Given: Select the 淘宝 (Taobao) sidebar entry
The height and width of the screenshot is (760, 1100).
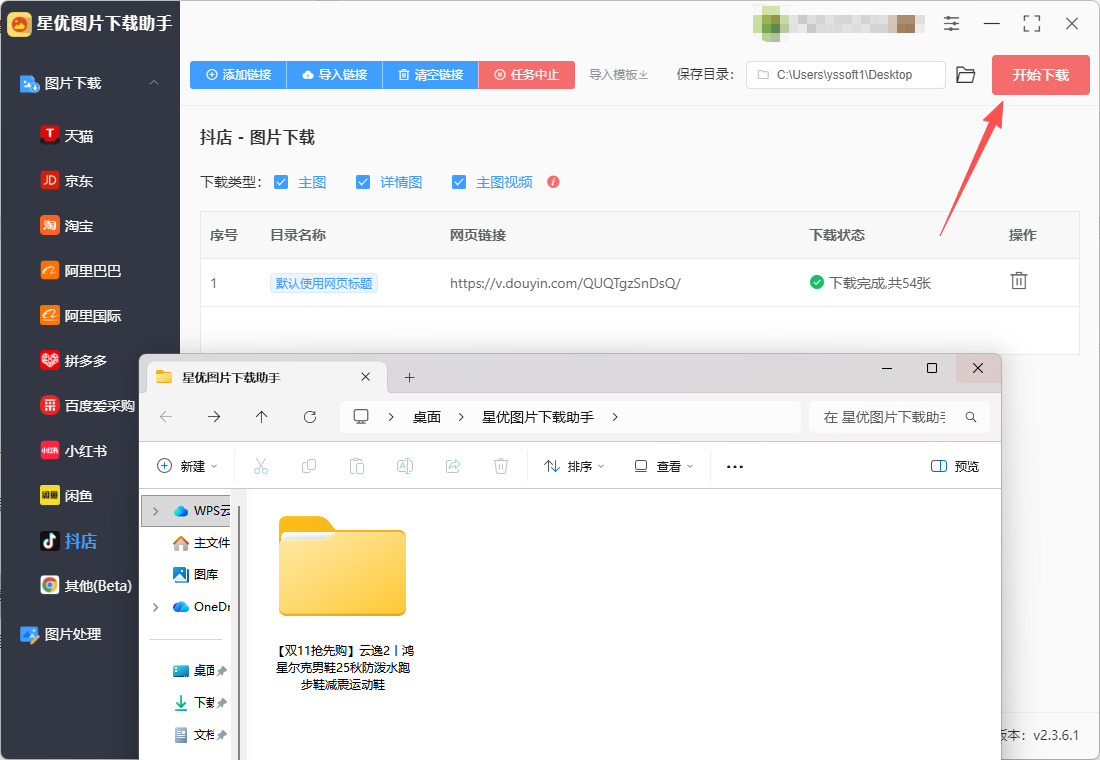Looking at the screenshot, I should (67, 225).
